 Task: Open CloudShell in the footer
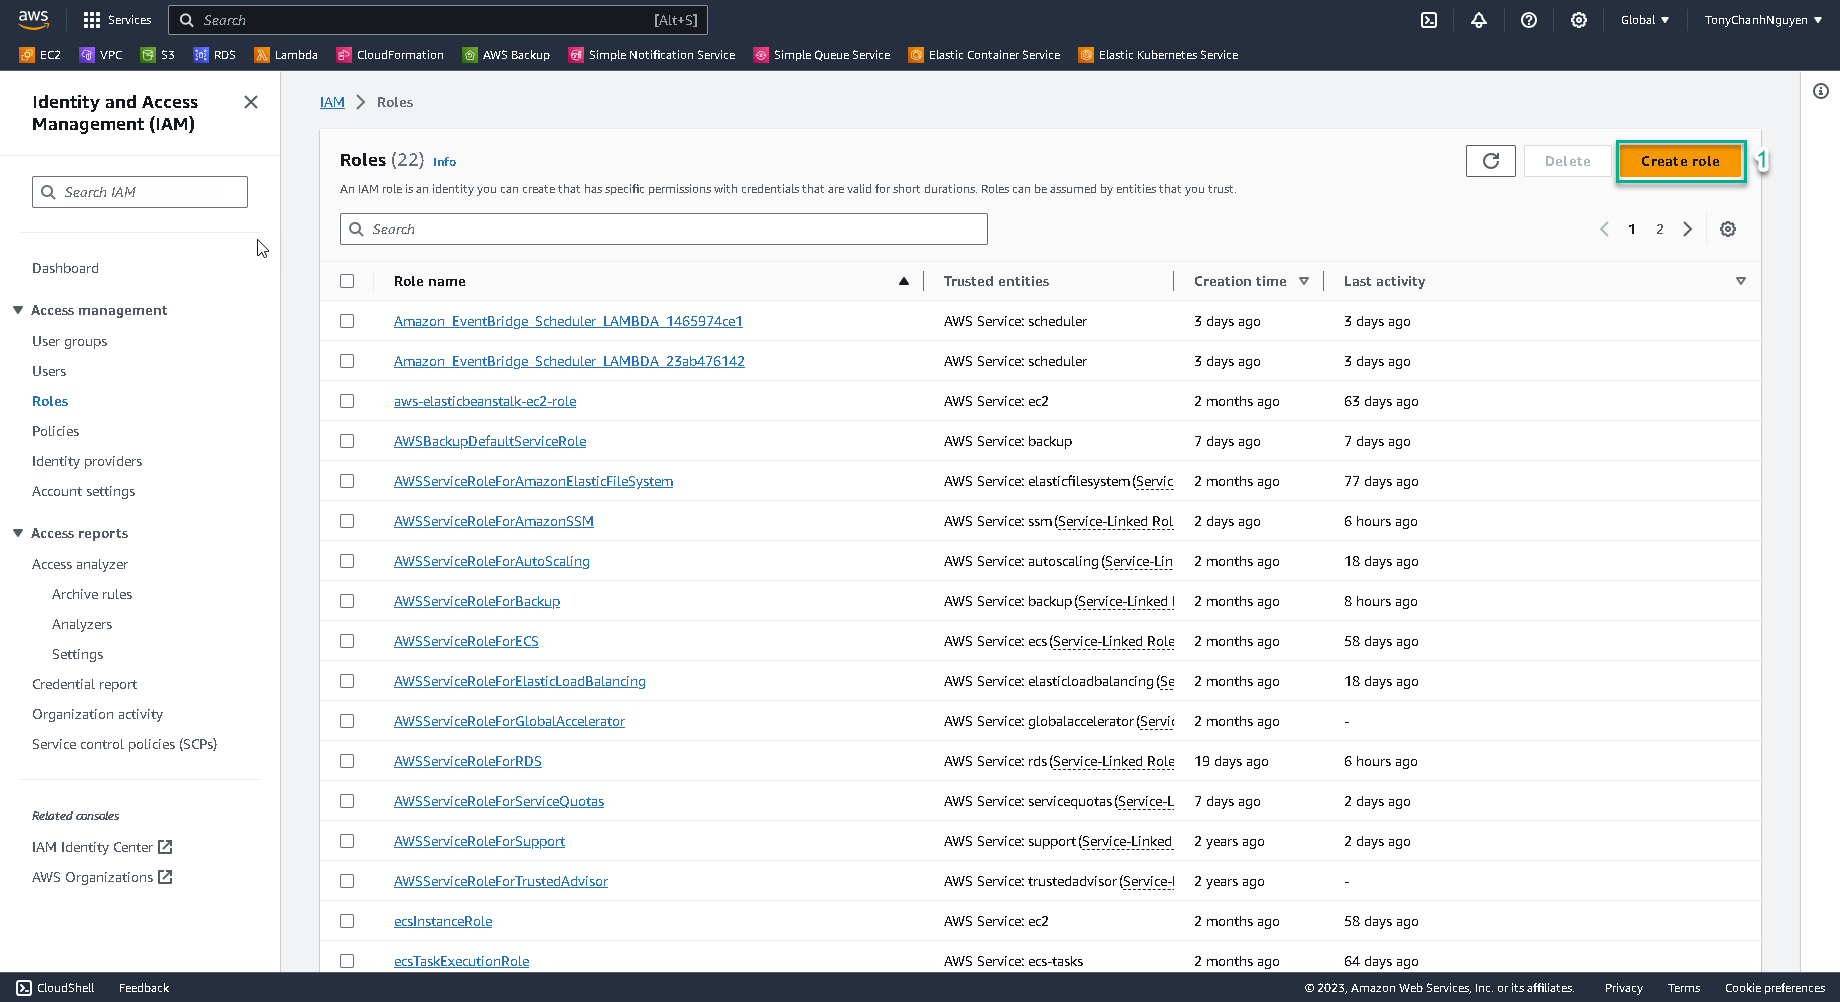tap(56, 988)
